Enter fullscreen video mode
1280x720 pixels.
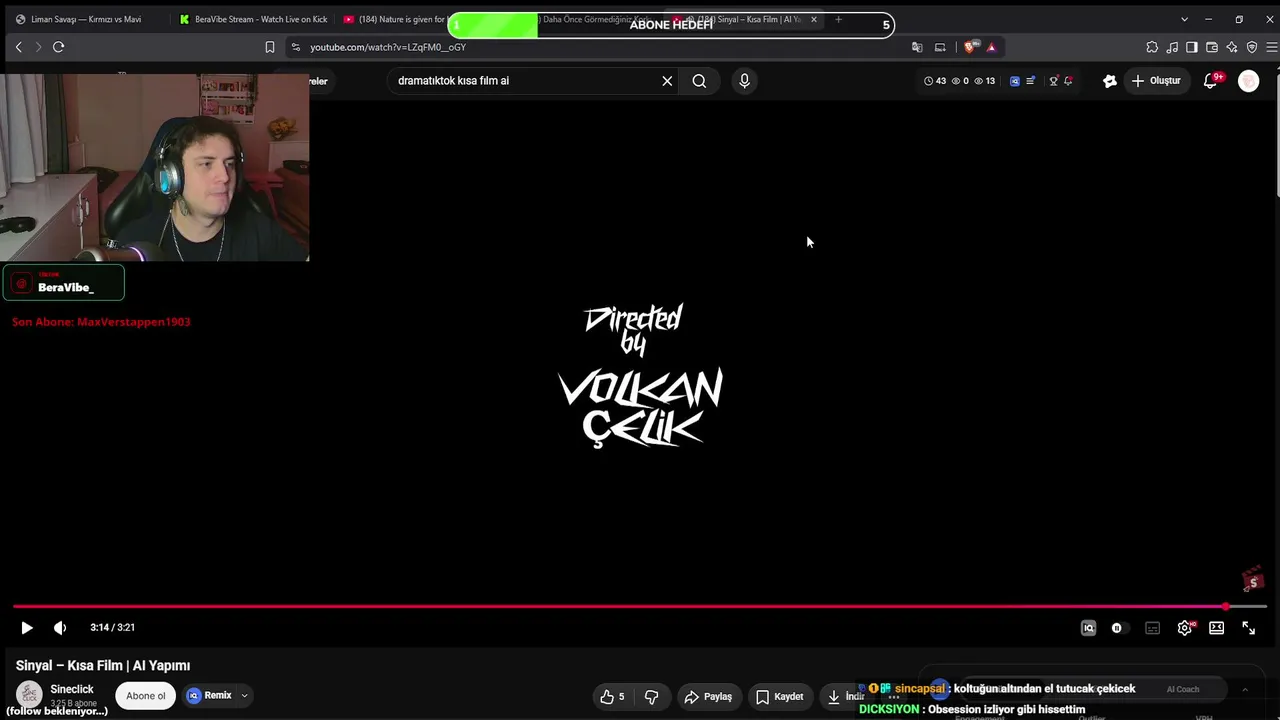1248,628
